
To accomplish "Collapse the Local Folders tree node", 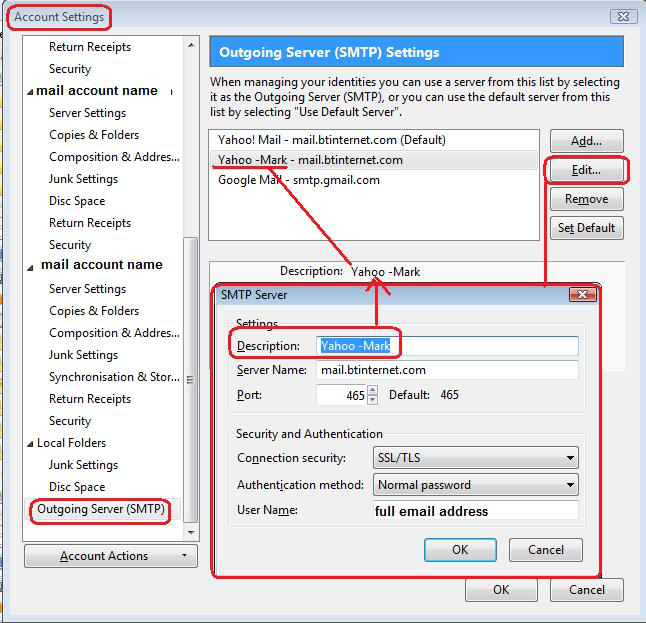I will pos(29,443).
